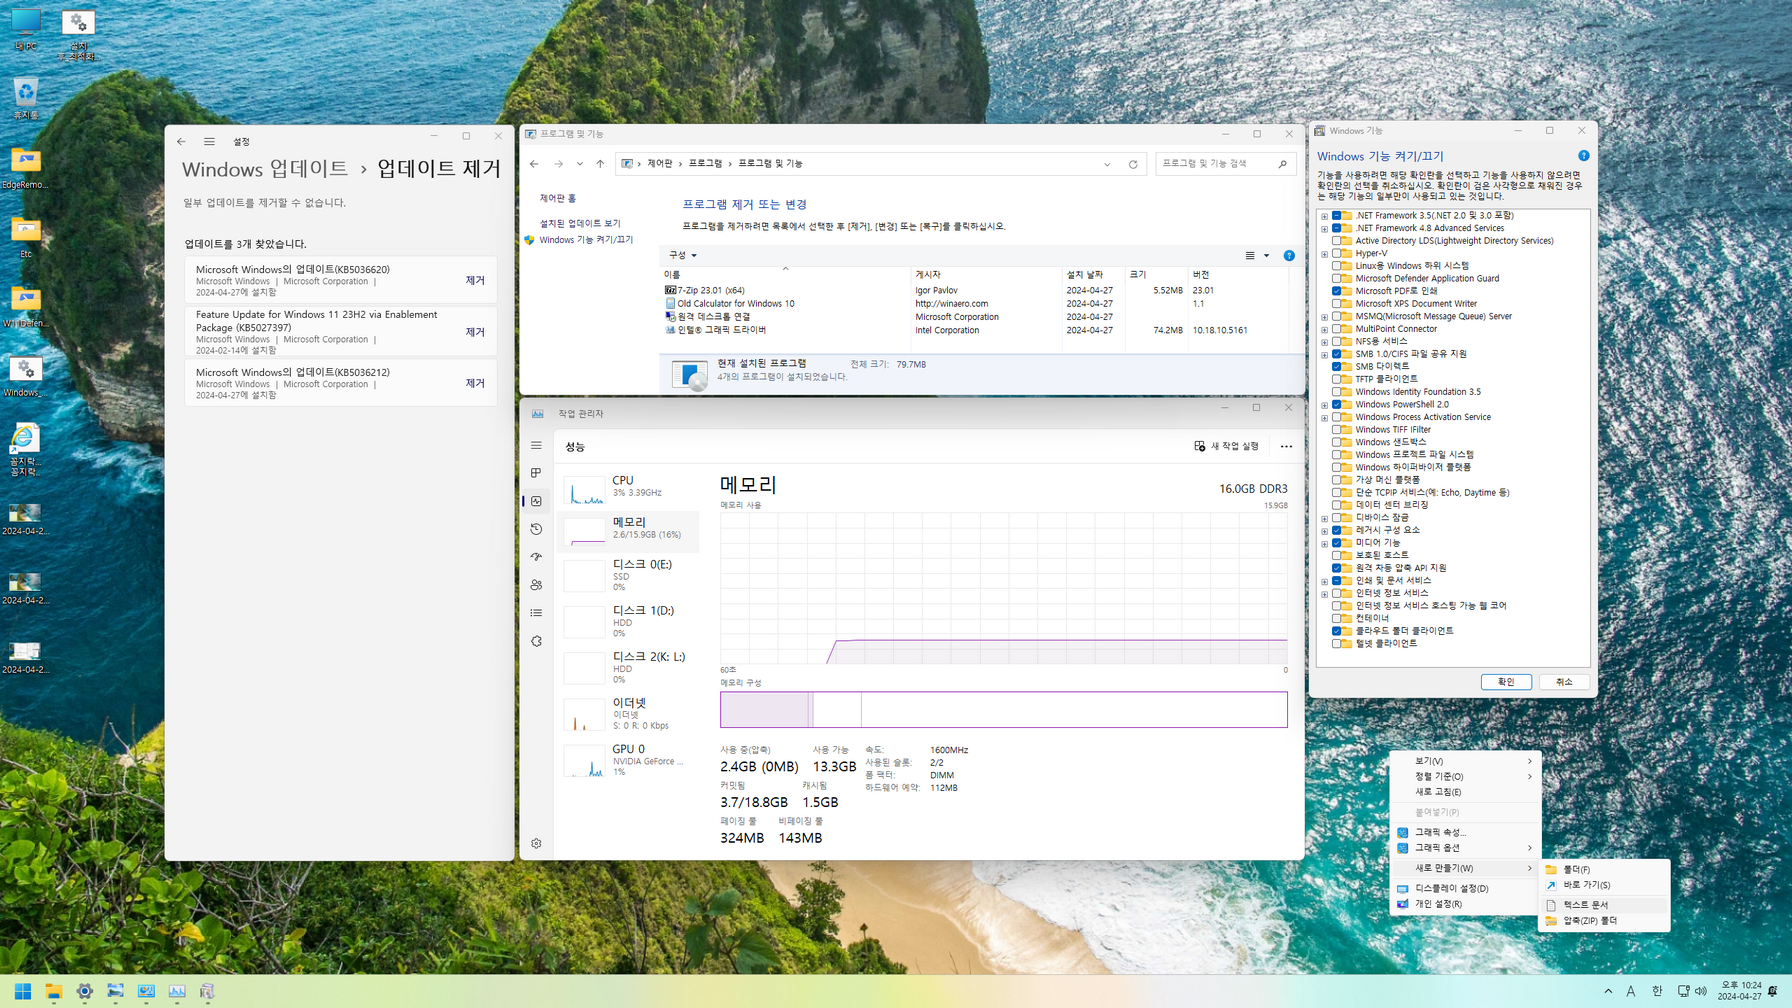Screen dimensions: 1792x1008
Task: Choose 폴더(F) from New submenu
Action: point(1604,870)
